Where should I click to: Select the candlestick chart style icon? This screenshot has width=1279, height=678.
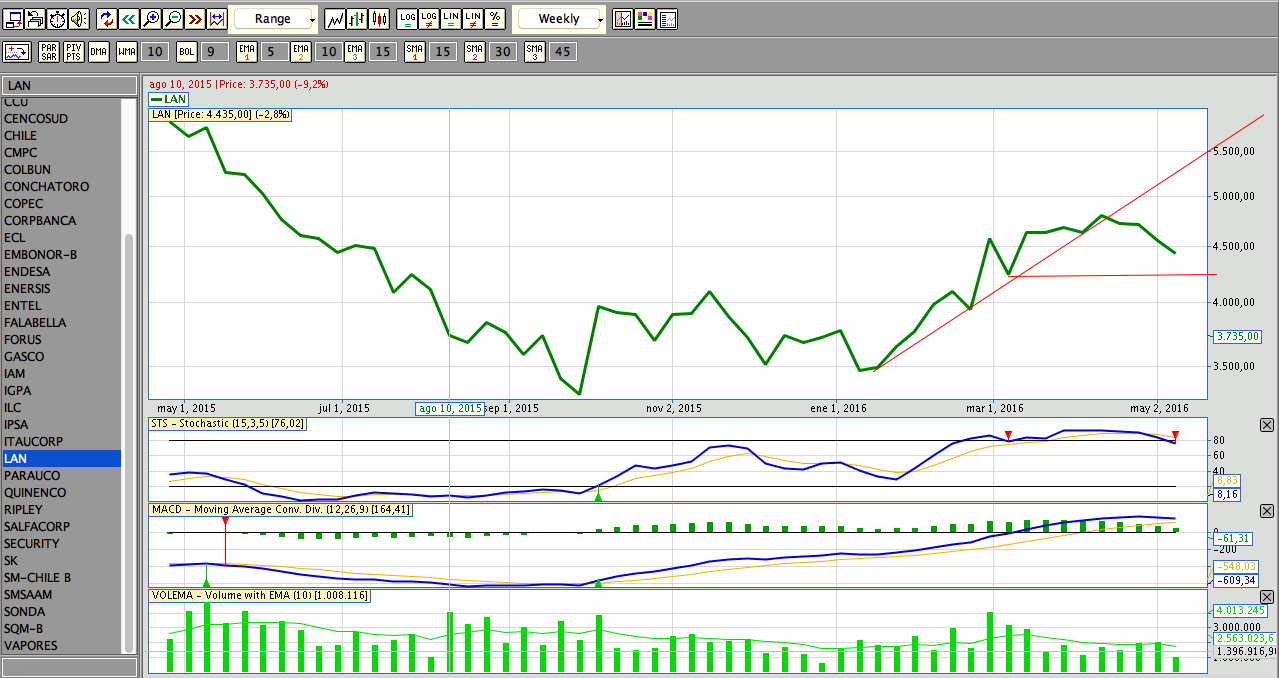380,19
